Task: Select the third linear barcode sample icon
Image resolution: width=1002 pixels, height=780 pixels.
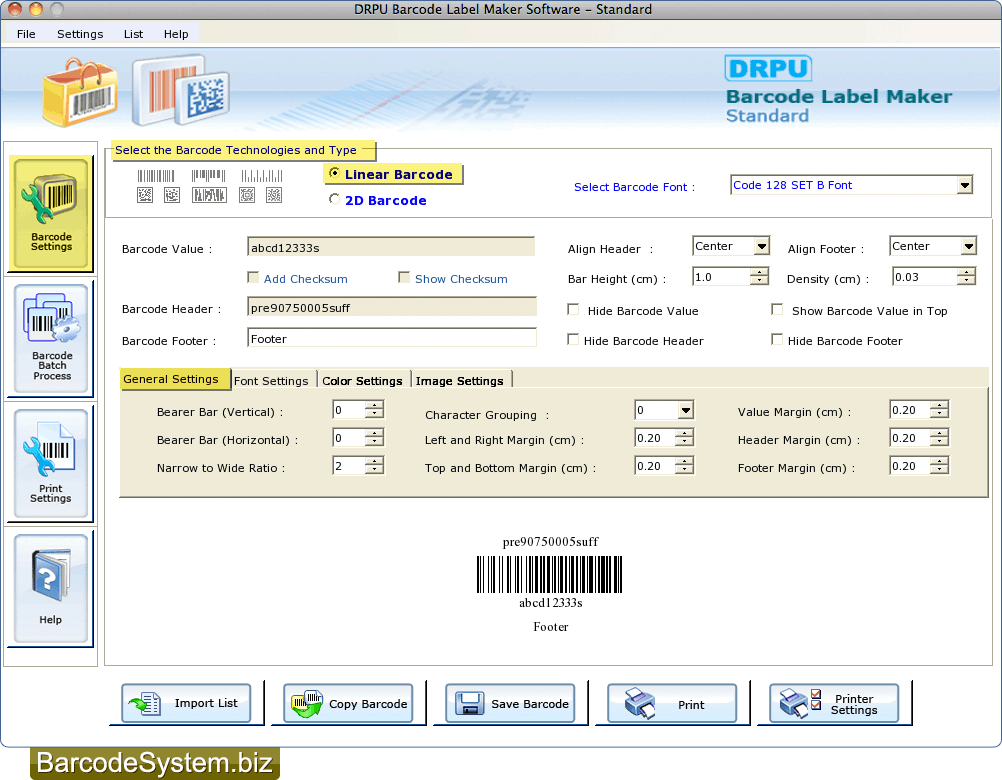Action: click(262, 176)
